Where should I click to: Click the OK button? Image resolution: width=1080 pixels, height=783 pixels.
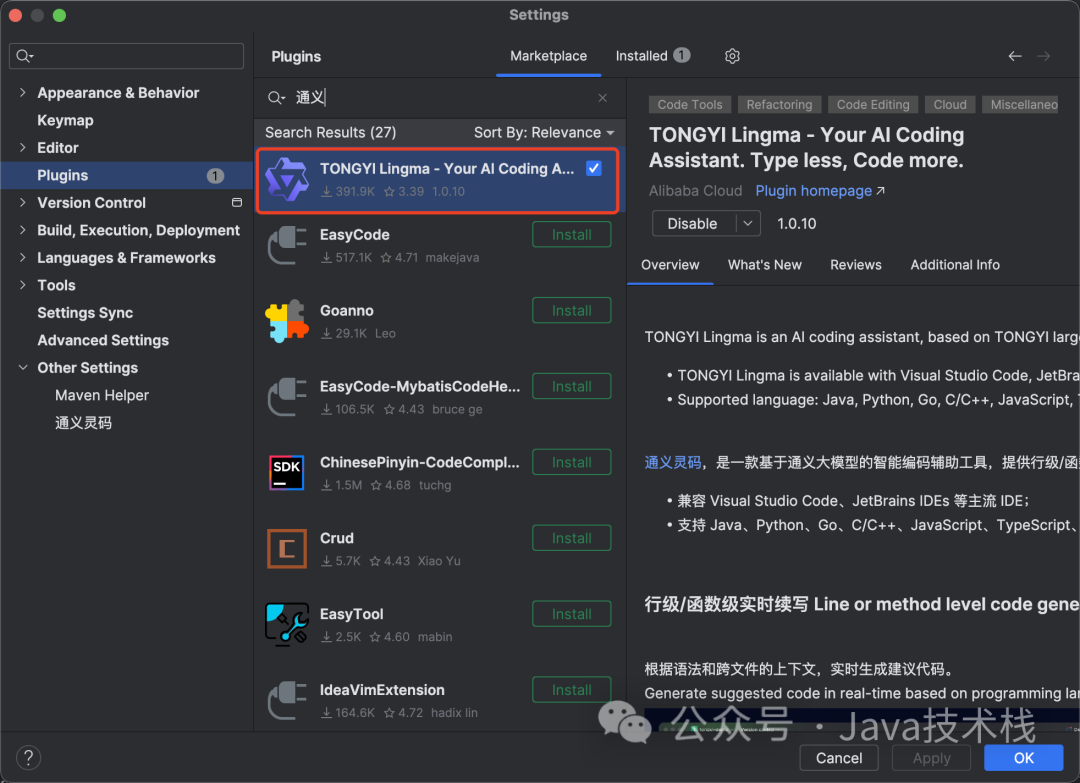tap(1023, 758)
